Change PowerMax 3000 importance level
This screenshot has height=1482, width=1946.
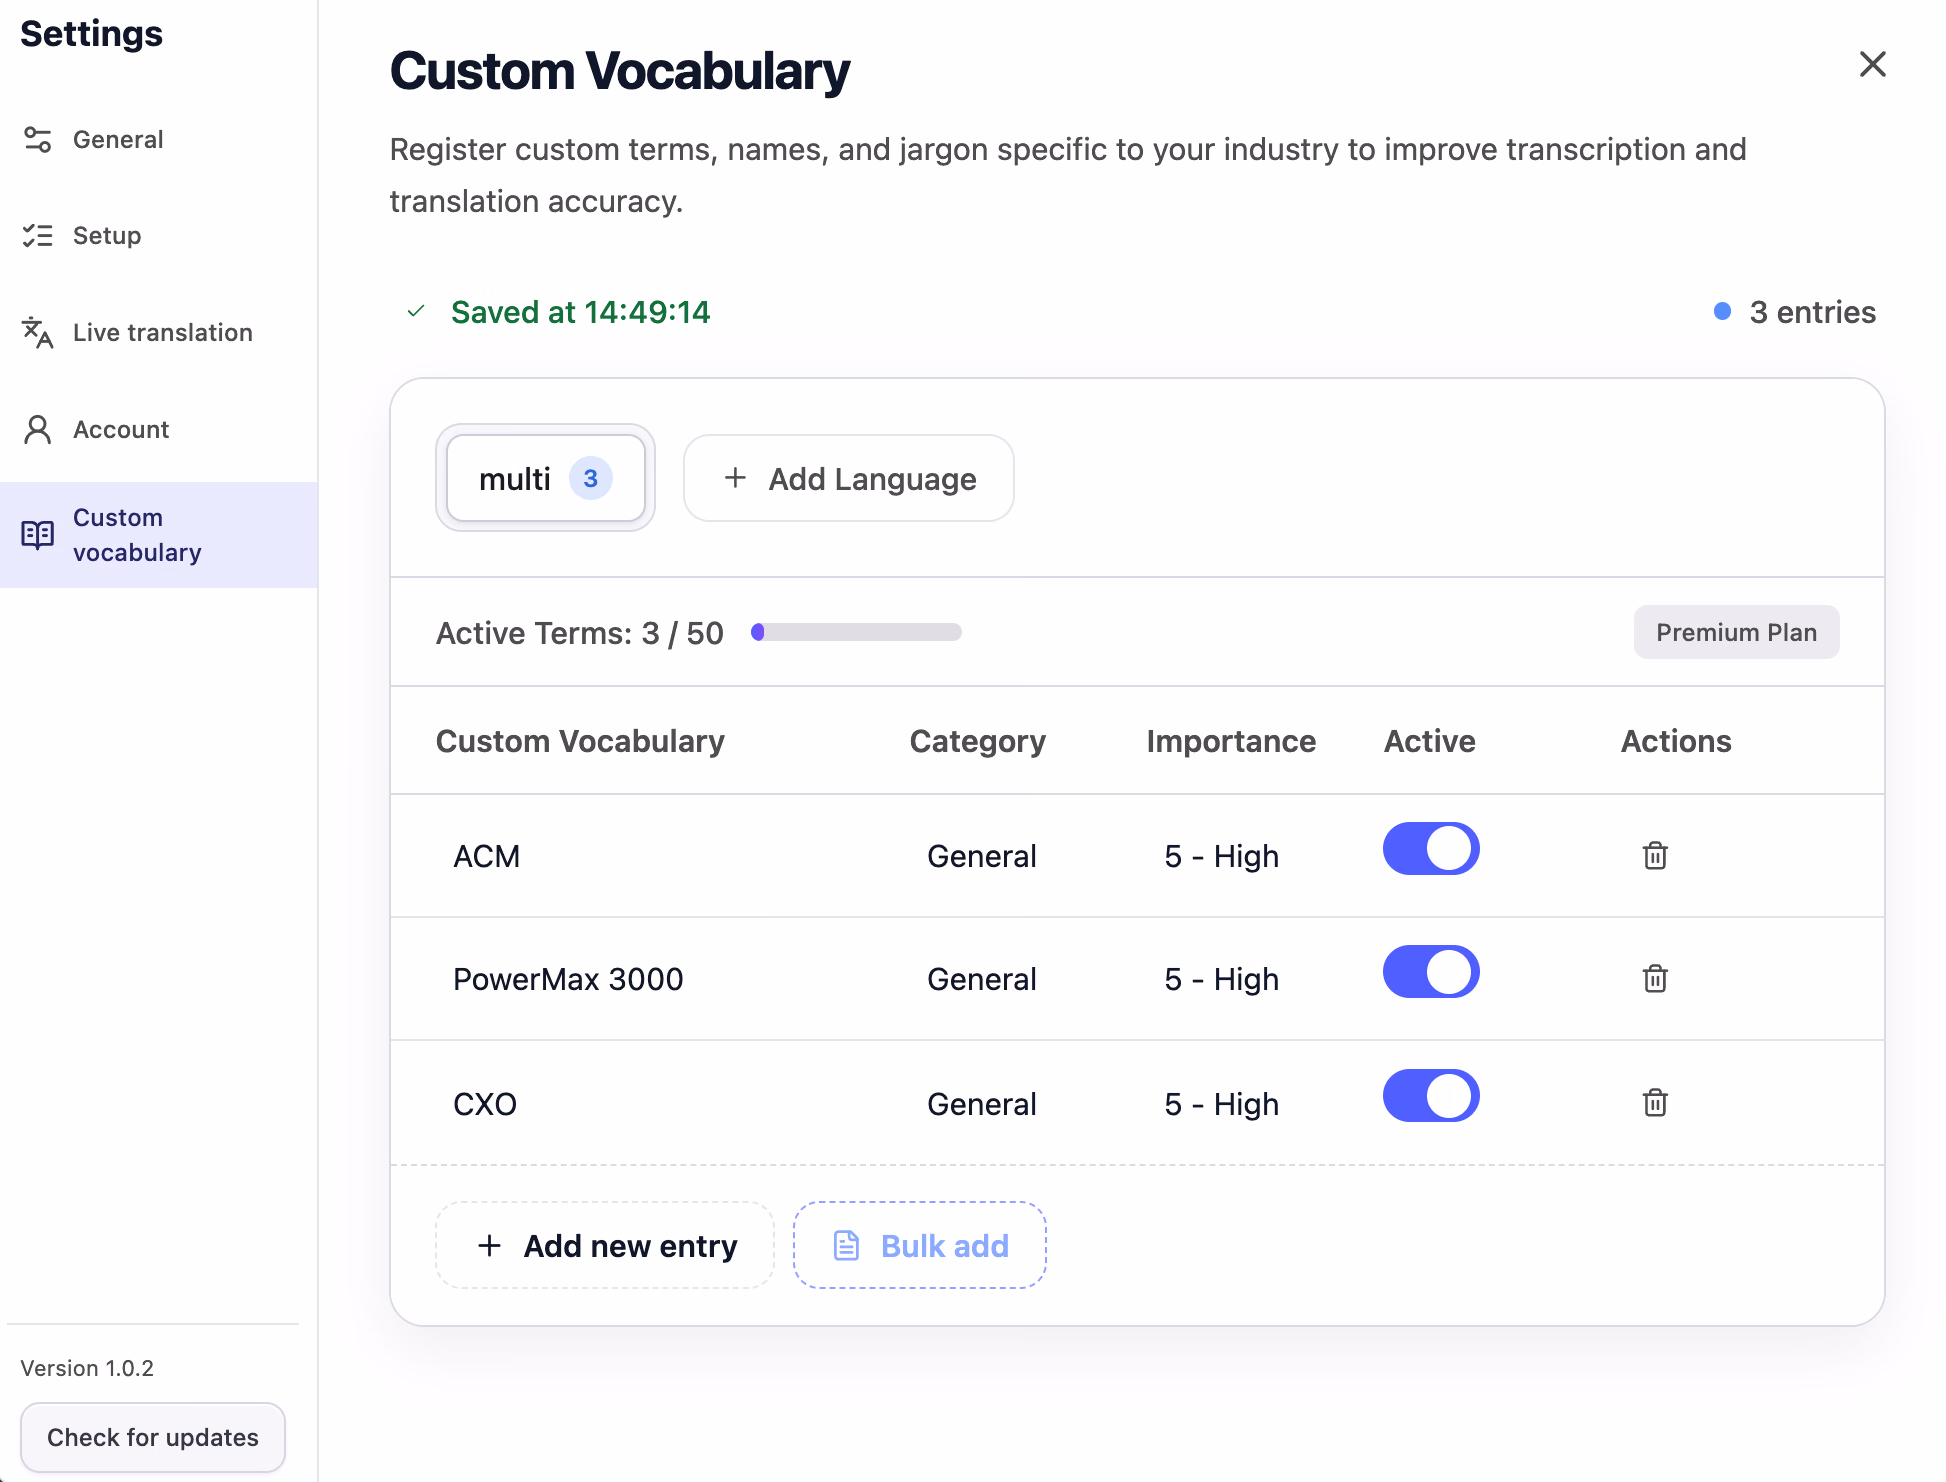[1221, 980]
